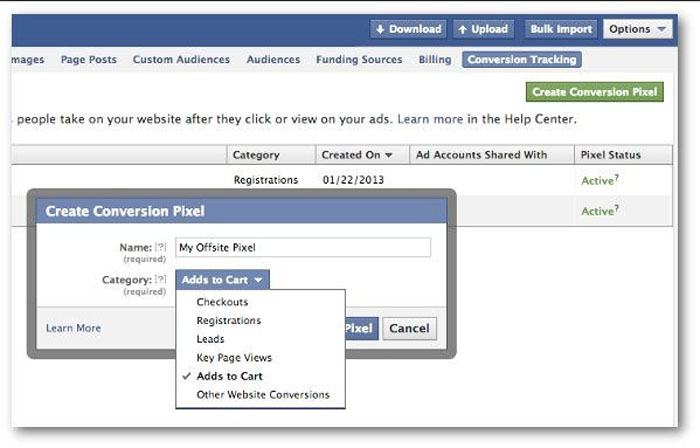Expand the Options dropdown

(638, 29)
